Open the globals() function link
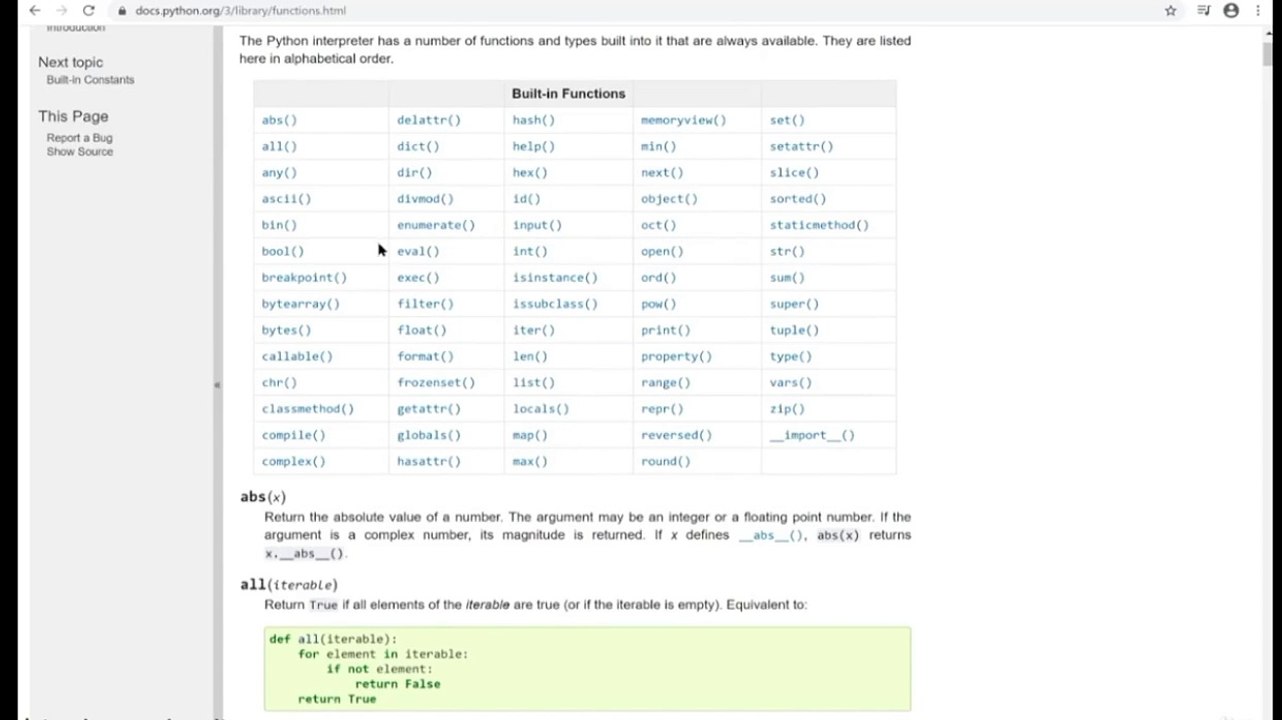The image size is (1282, 720). point(429,435)
